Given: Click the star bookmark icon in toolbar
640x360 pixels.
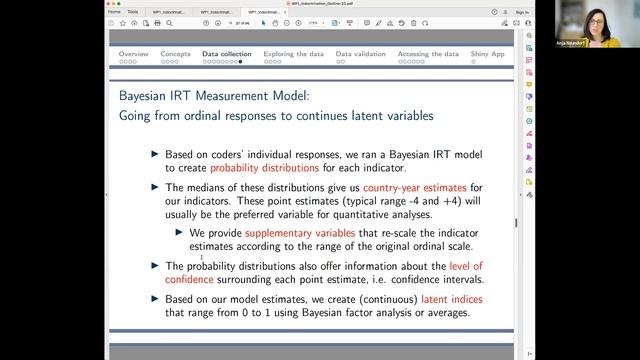Looking at the screenshot, I should [x=122, y=23].
